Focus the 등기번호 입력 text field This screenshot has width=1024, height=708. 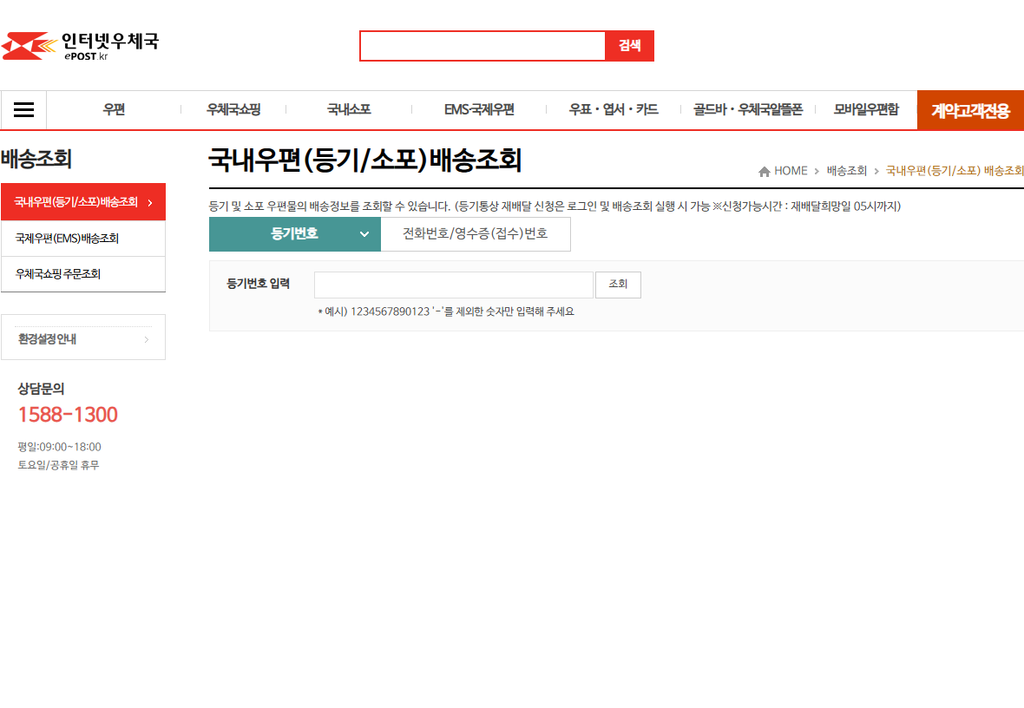point(454,285)
